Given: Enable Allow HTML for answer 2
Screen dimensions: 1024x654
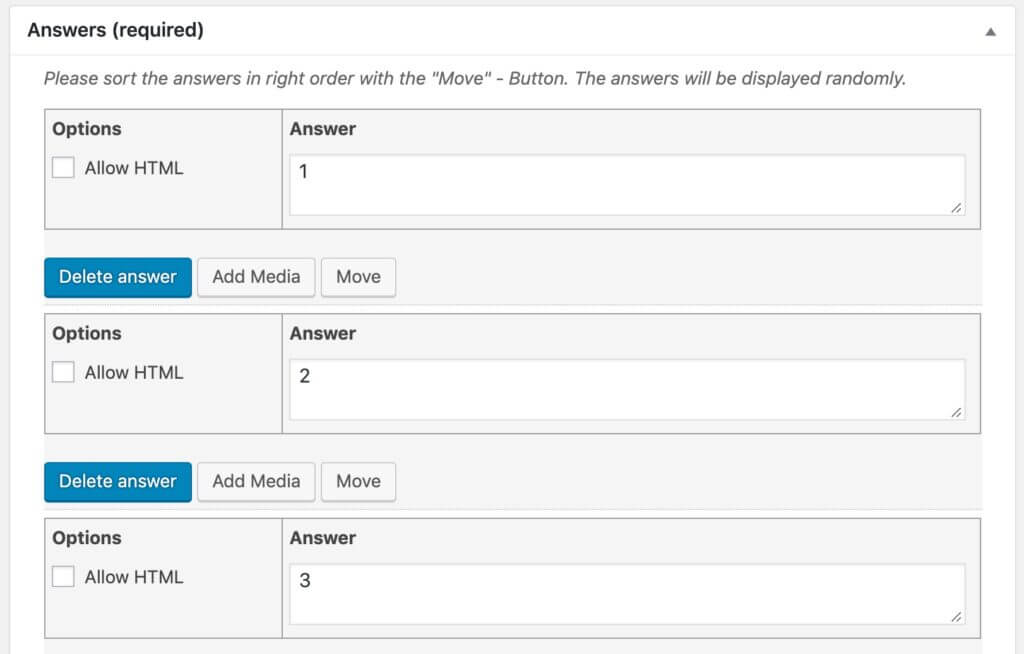Looking at the screenshot, I should (64, 372).
